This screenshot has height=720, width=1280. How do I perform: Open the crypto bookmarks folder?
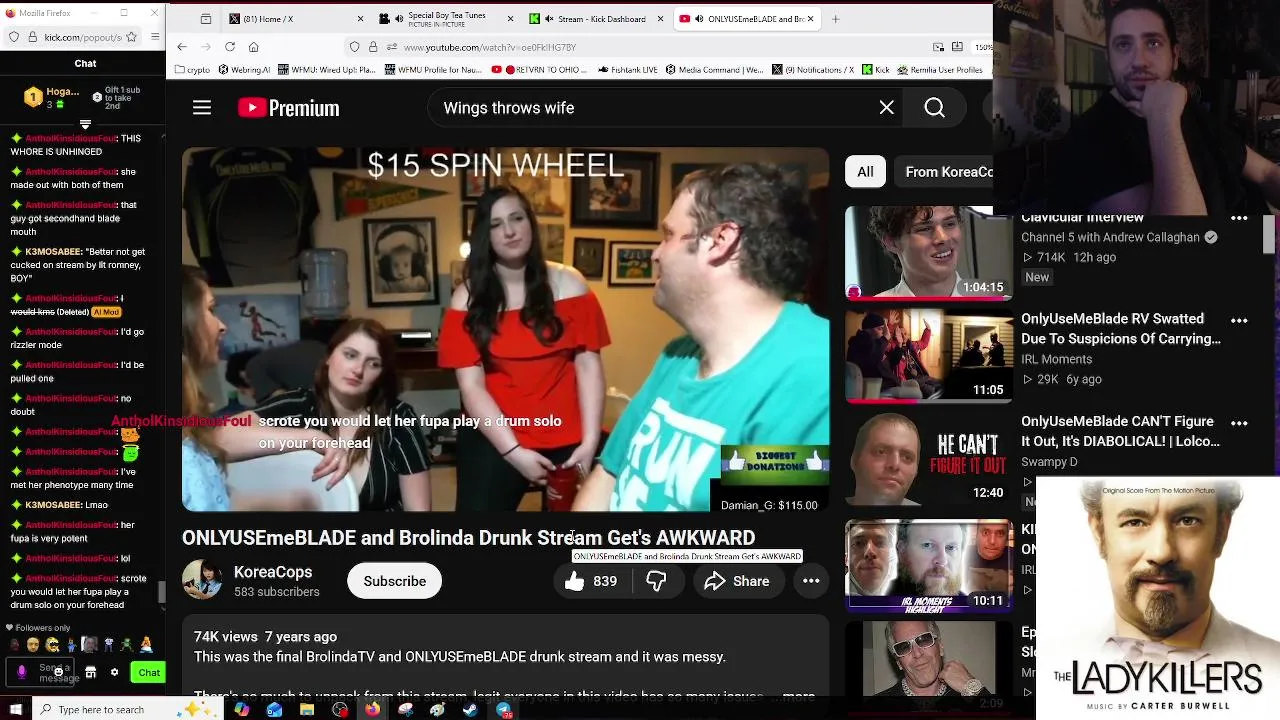(x=192, y=70)
